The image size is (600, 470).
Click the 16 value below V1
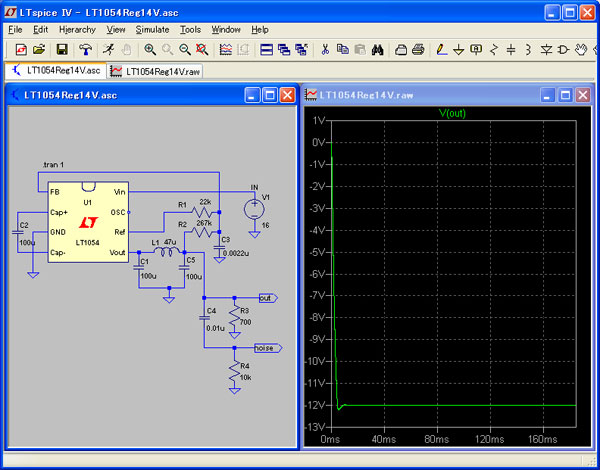[x=265, y=225]
